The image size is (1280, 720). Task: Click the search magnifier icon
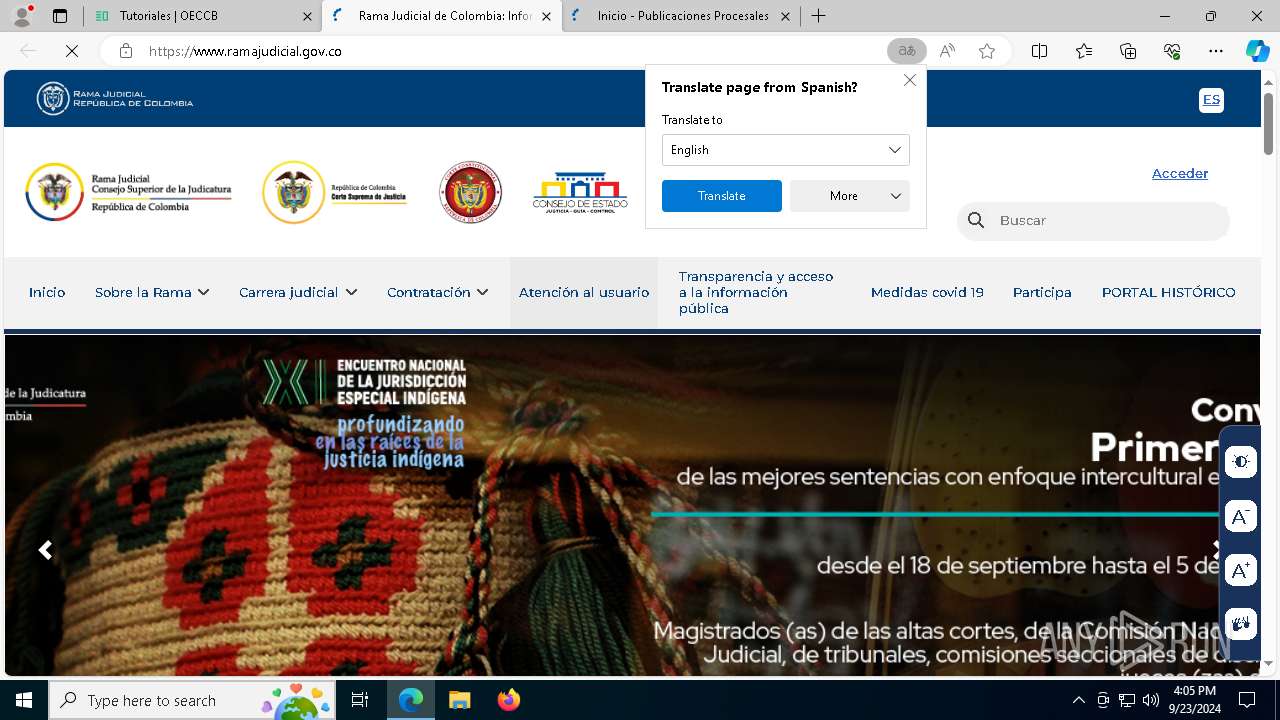tap(976, 220)
